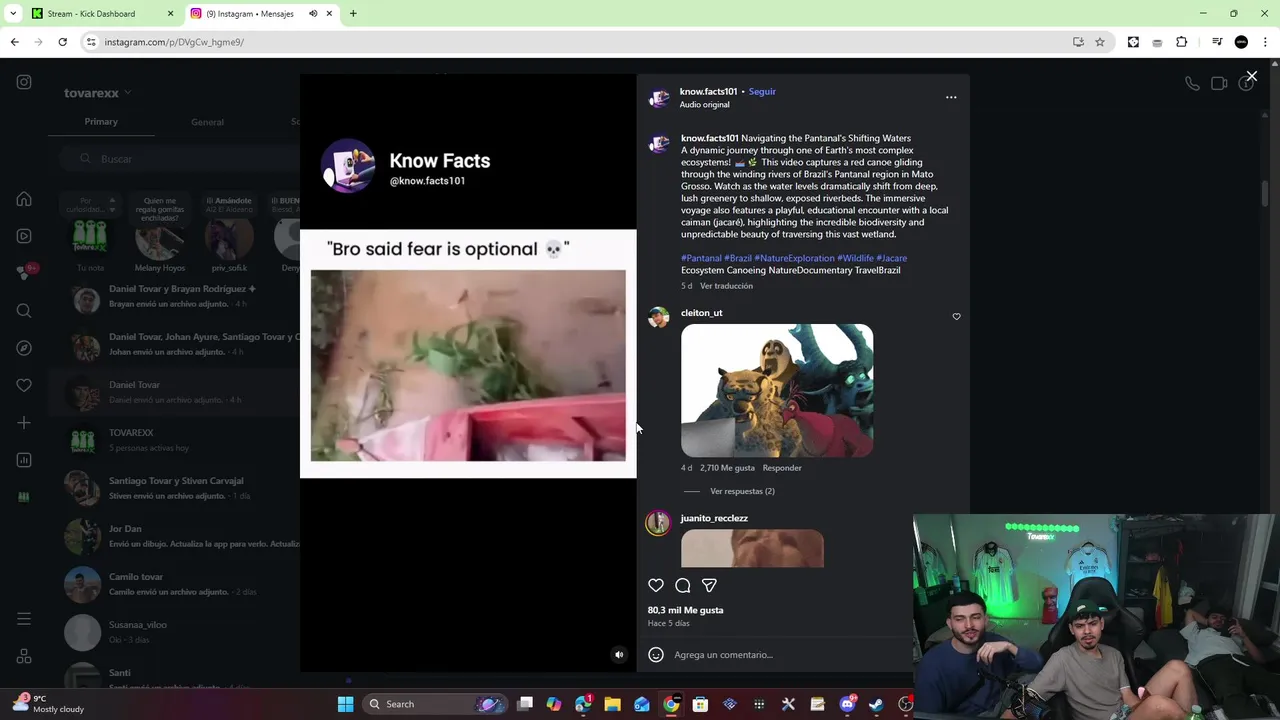
Task: Open the Chrome extensions puzzle menu
Action: [x=1182, y=42]
